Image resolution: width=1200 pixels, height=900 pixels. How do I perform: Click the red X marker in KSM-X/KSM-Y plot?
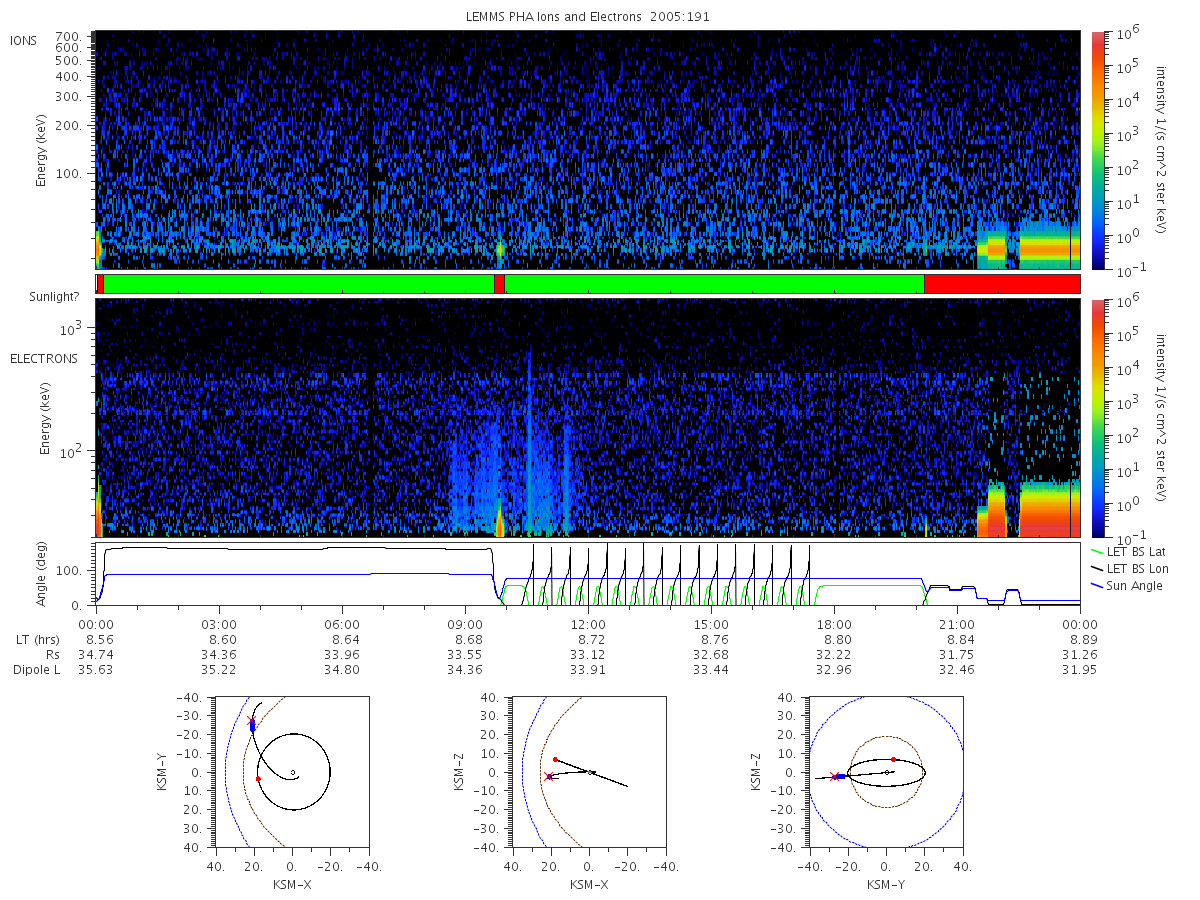point(251,720)
